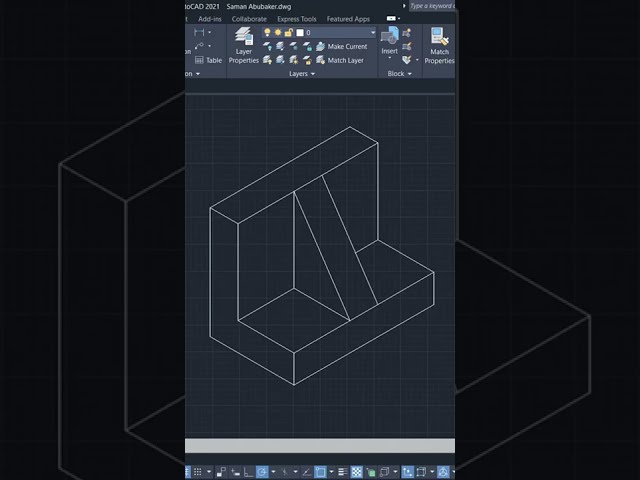The width and height of the screenshot is (640, 480).
Task: Click the Turn All Layers On icon
Action: coord(267,60)
